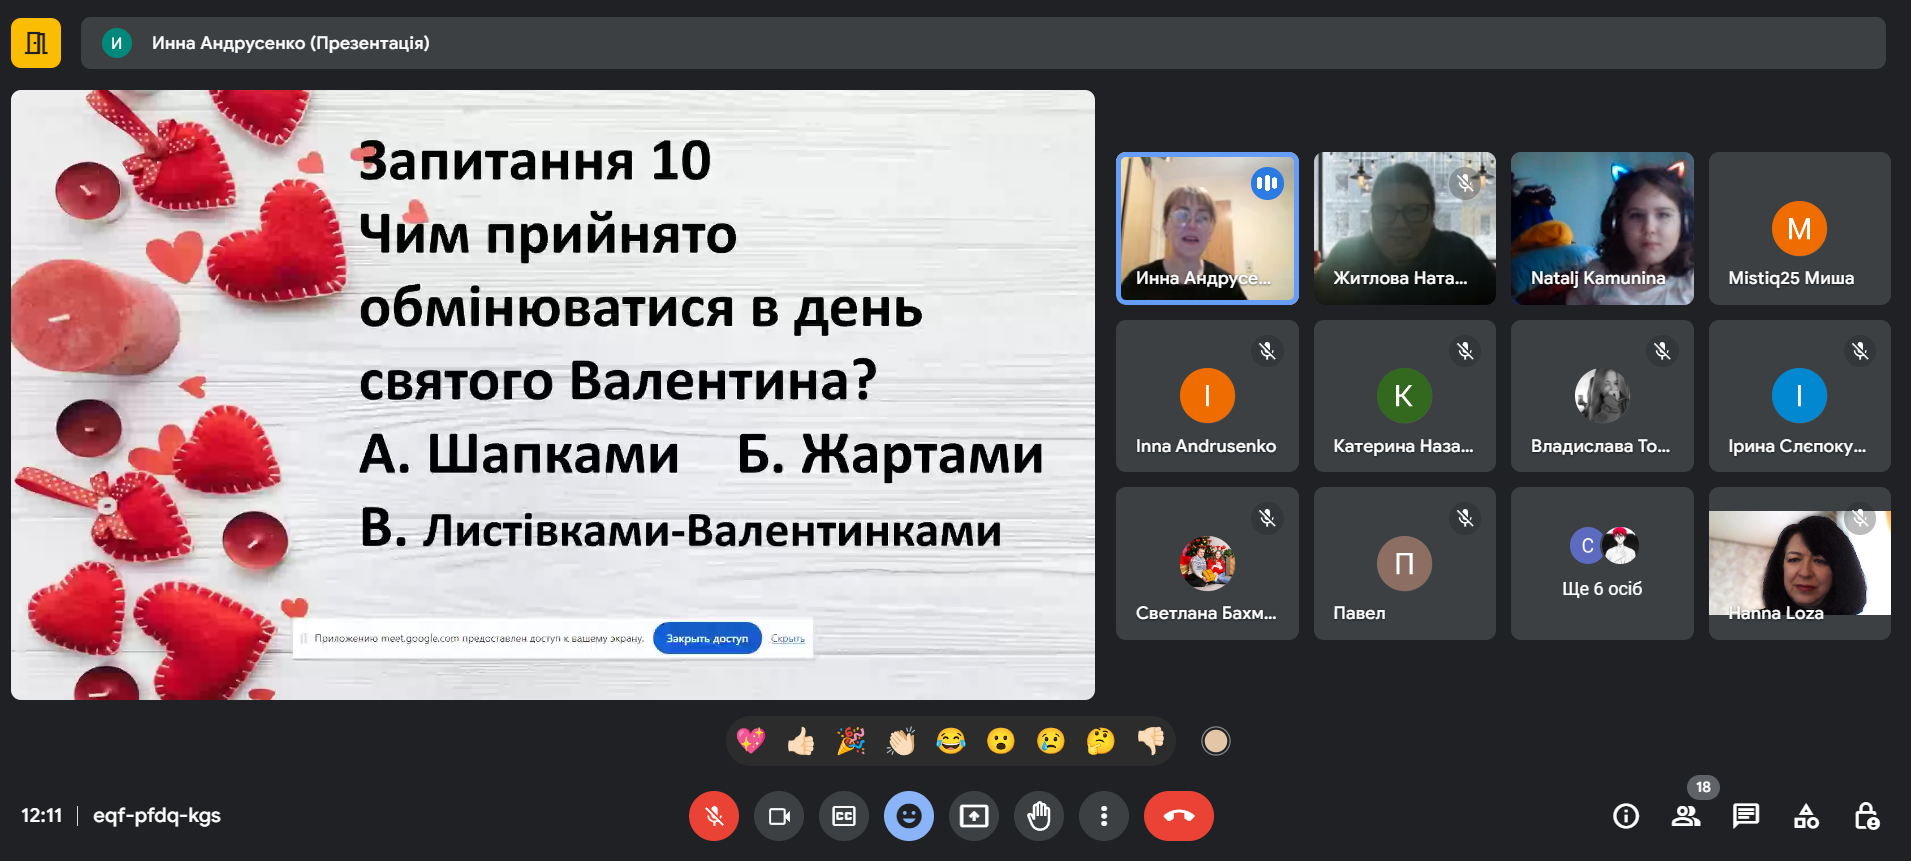Raise your hand

coord(1039,816)
